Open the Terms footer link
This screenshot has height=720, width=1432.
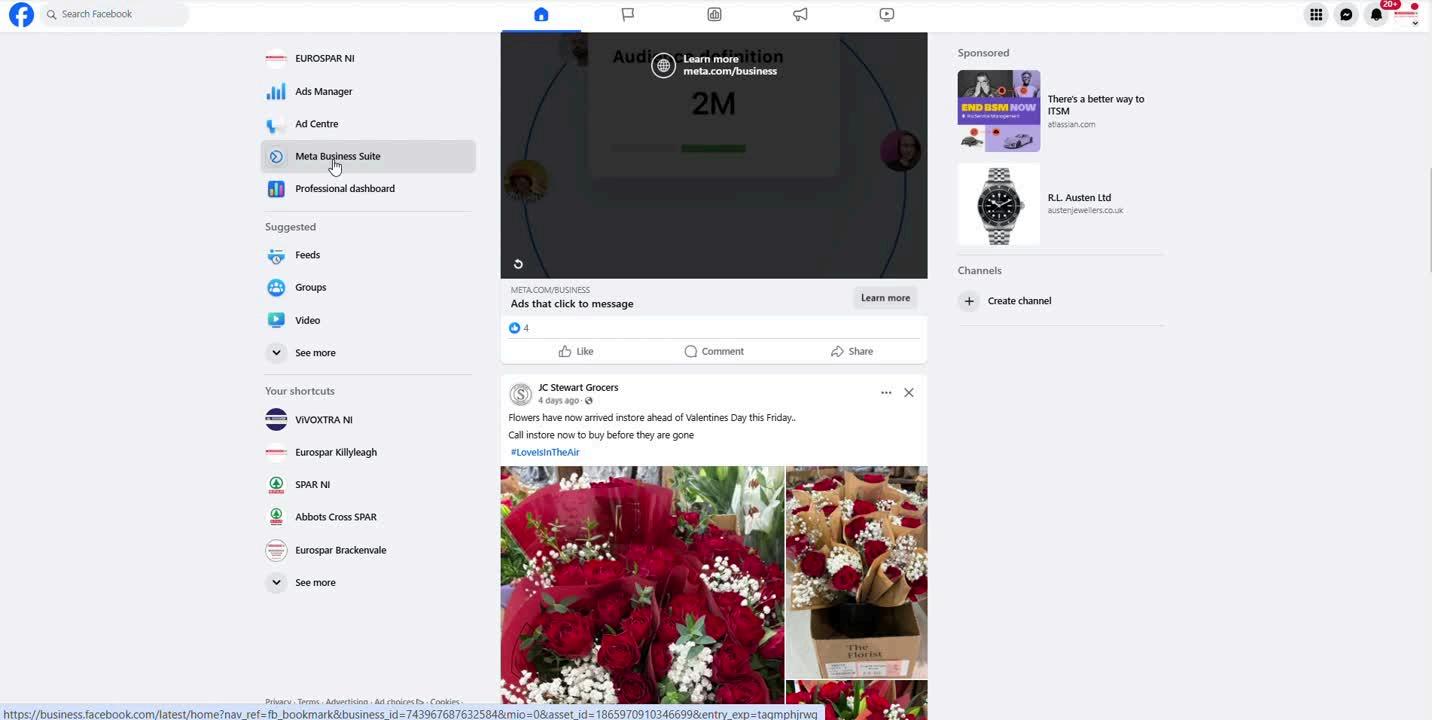(308, 702)
